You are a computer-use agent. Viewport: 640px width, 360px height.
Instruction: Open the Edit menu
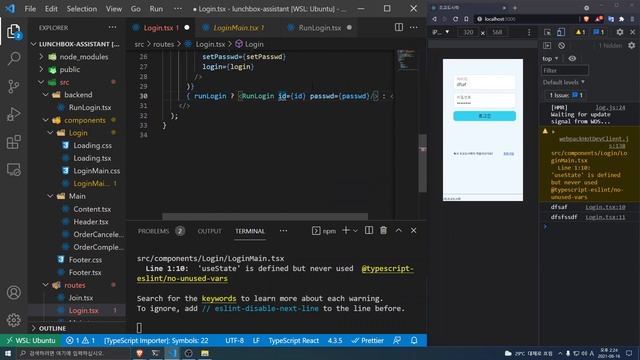[51, 9]
